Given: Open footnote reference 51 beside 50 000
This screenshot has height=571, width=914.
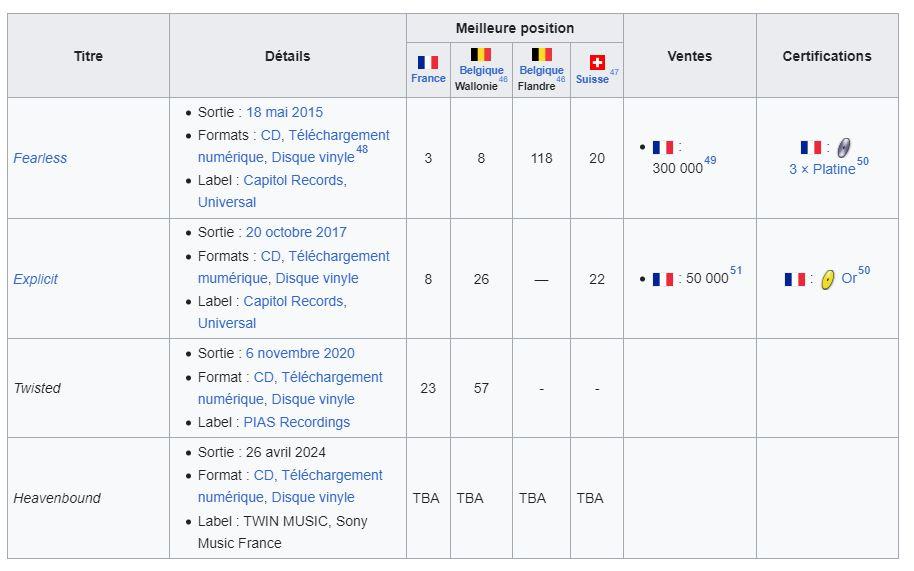Looking at the screenshot, I should coord(736,270).
